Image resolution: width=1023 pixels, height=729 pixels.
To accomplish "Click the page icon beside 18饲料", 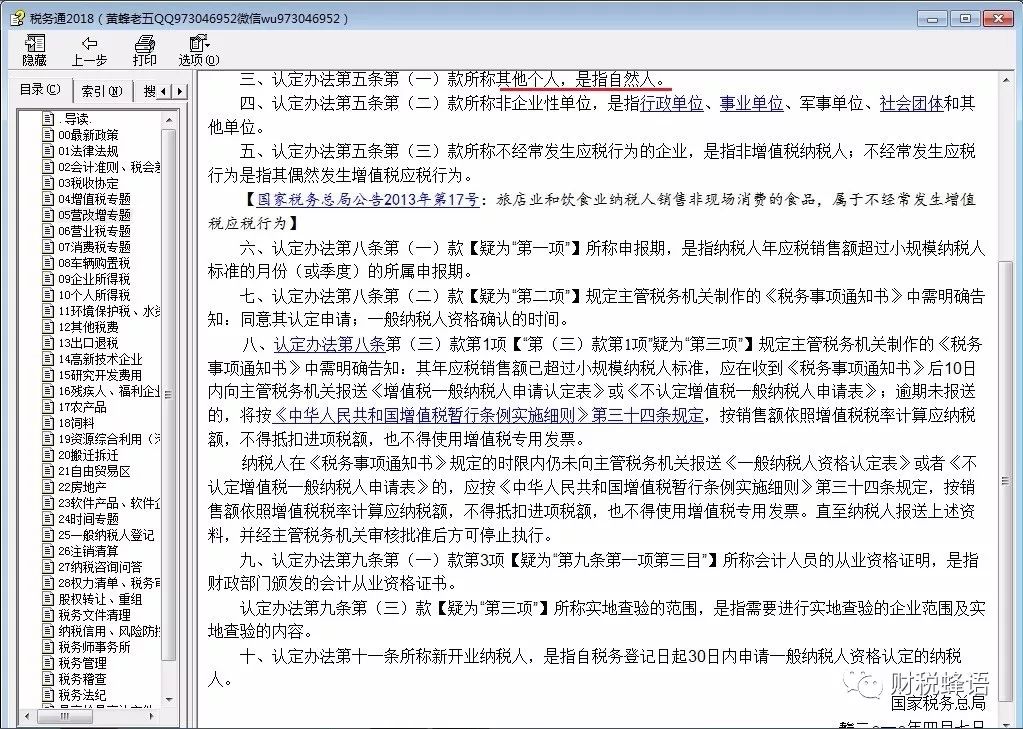I will point(48,422).
